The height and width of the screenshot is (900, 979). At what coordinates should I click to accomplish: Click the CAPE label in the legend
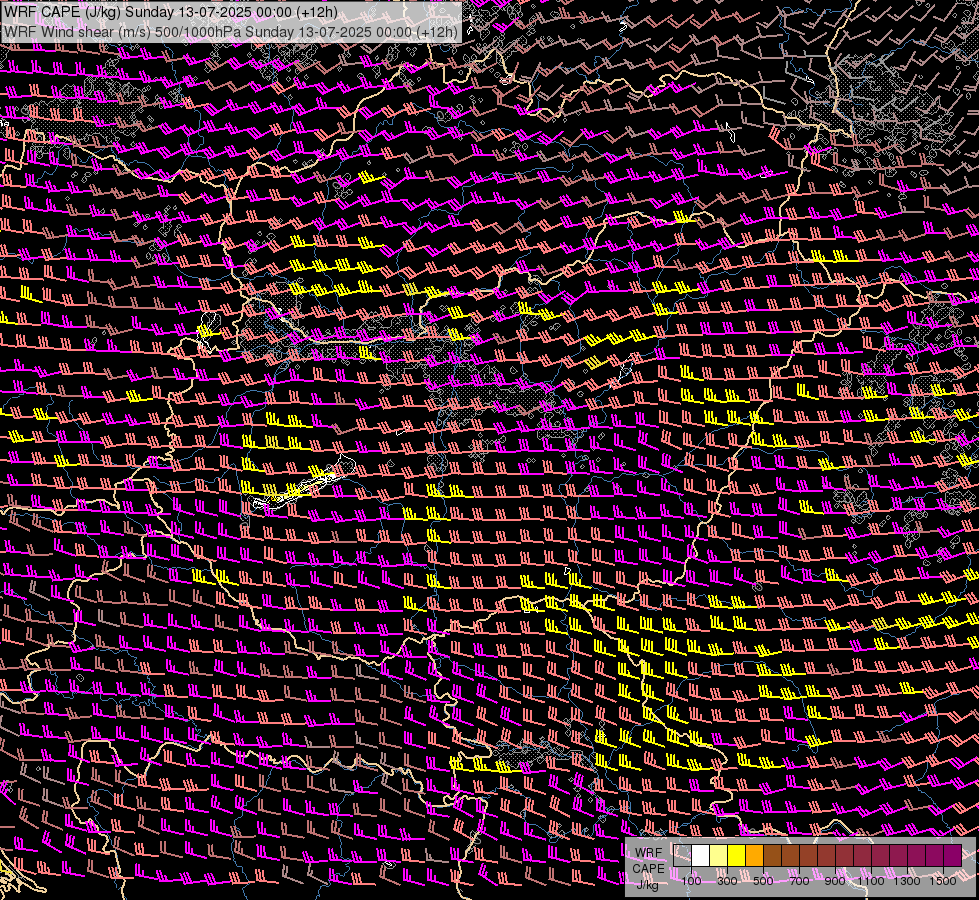pyautogui.click(x=649, y=869)
